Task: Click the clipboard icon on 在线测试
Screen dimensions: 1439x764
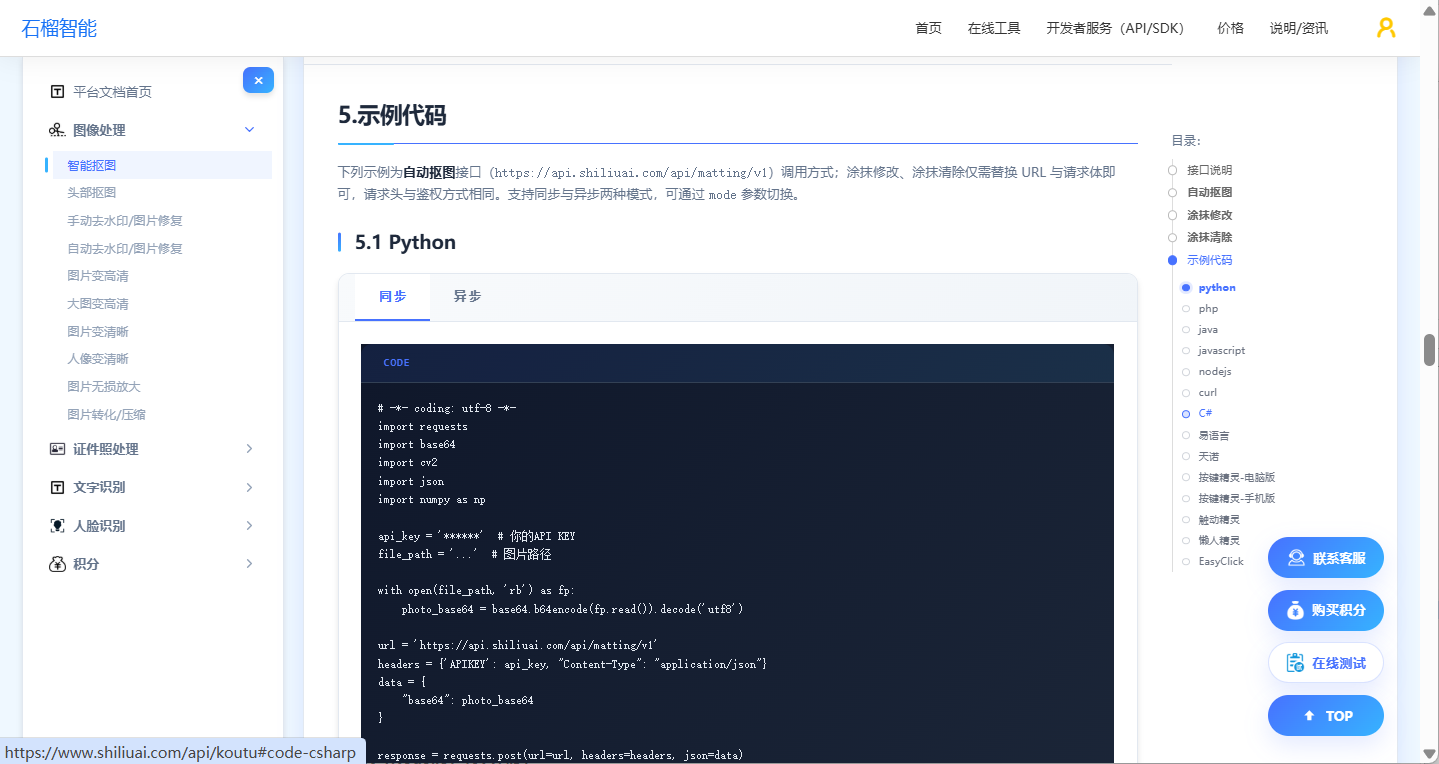Action: point(1295,663)
